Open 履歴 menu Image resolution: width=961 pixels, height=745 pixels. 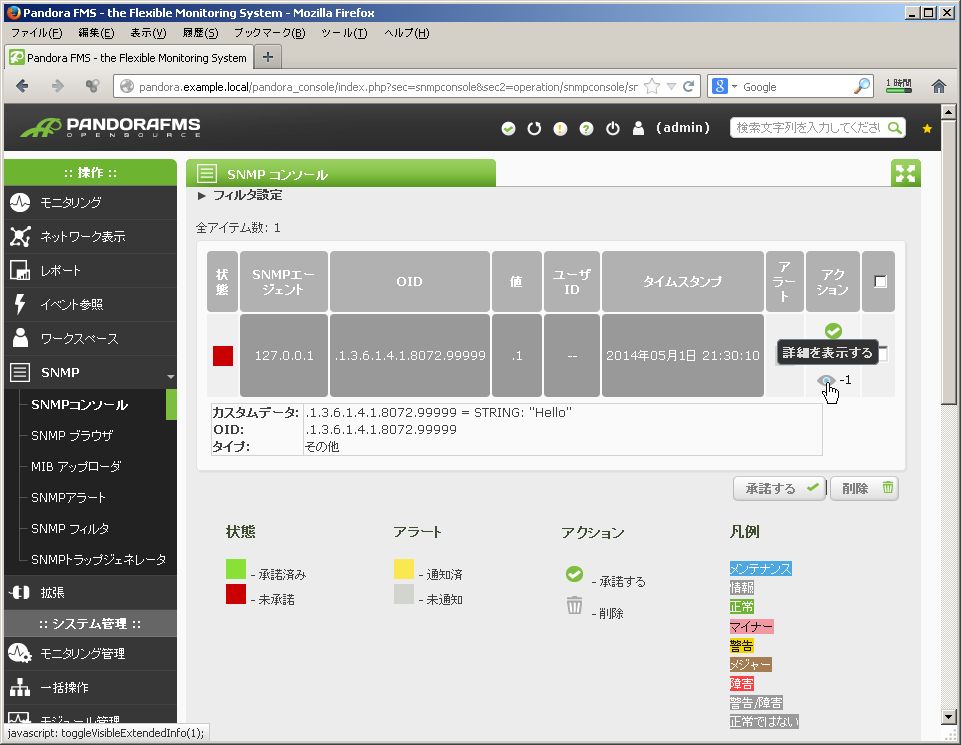pyautogui.click(x=200, y=33)
